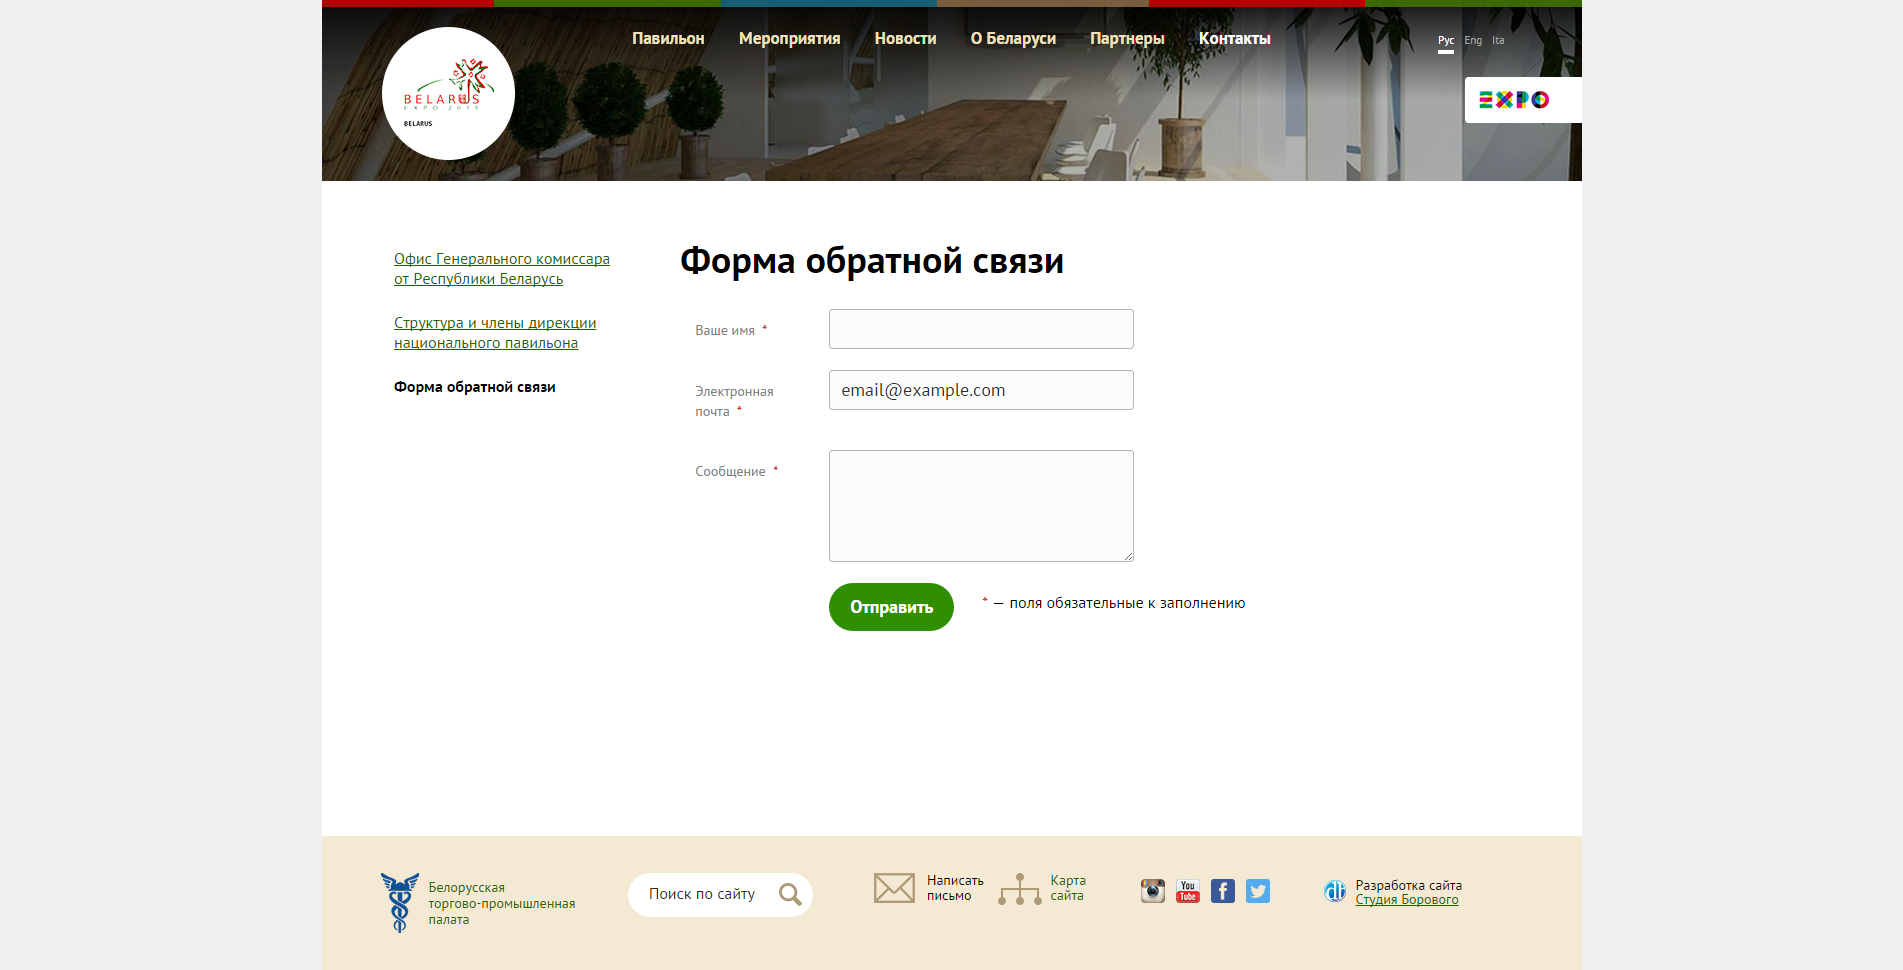Screen dimensions: 1903x970
Task: Open Написать письмо footer link
Action: click(x=955, y=888)
